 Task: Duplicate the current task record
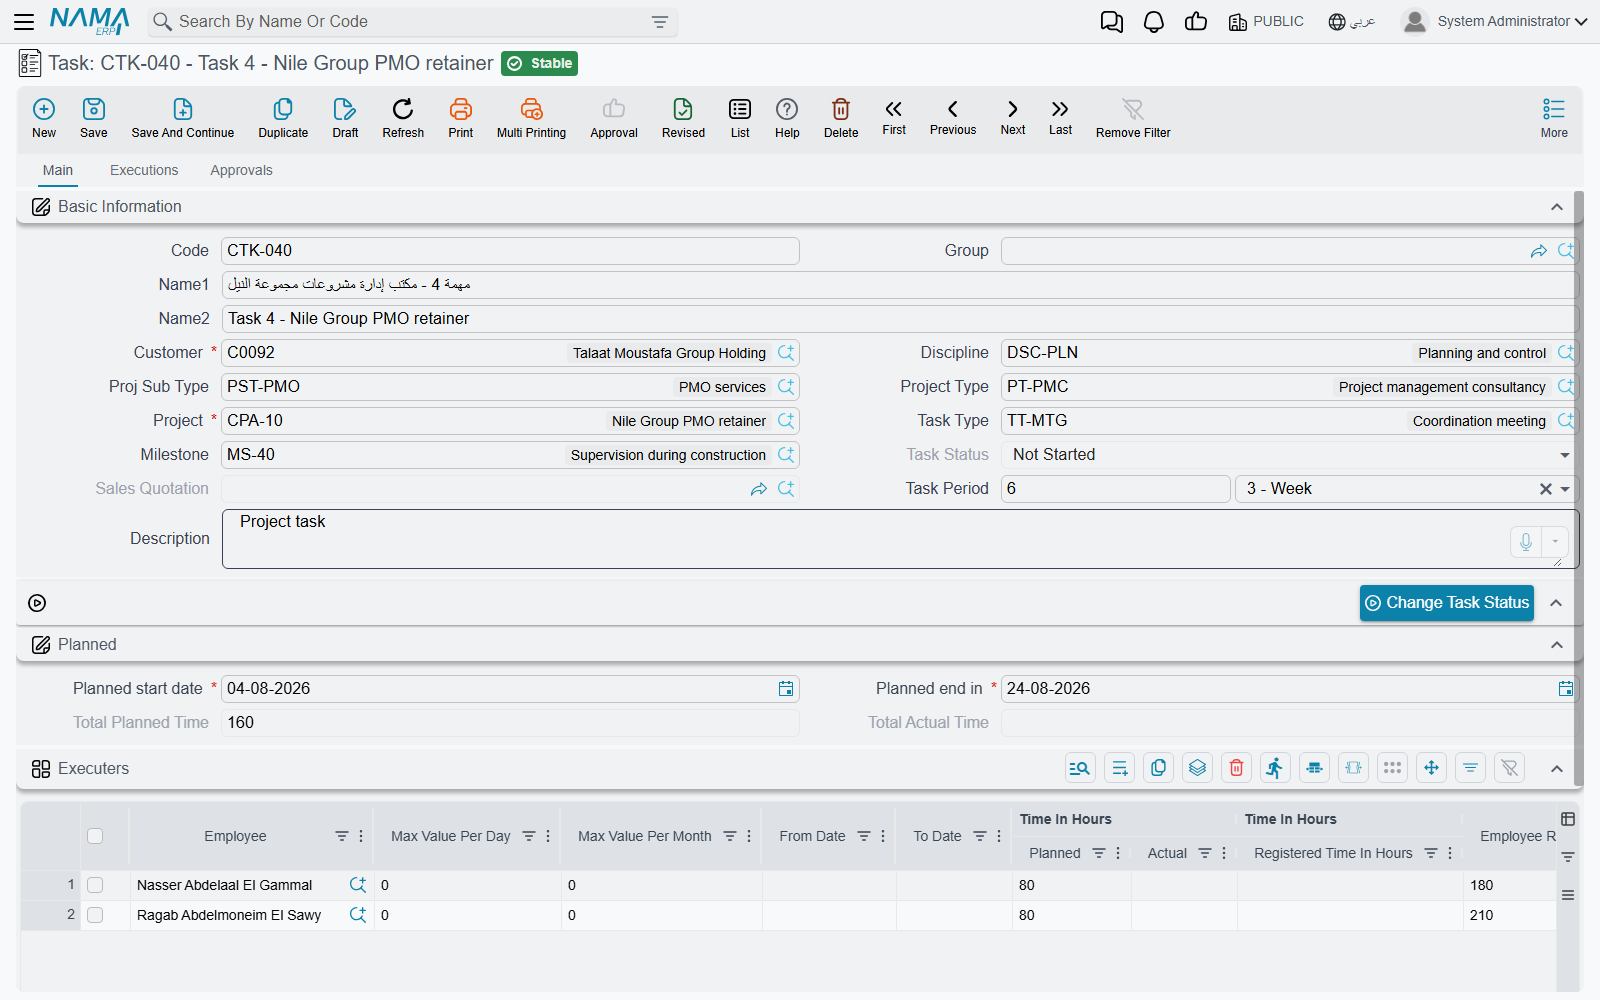pyautogui.click(x=283, y=118)
